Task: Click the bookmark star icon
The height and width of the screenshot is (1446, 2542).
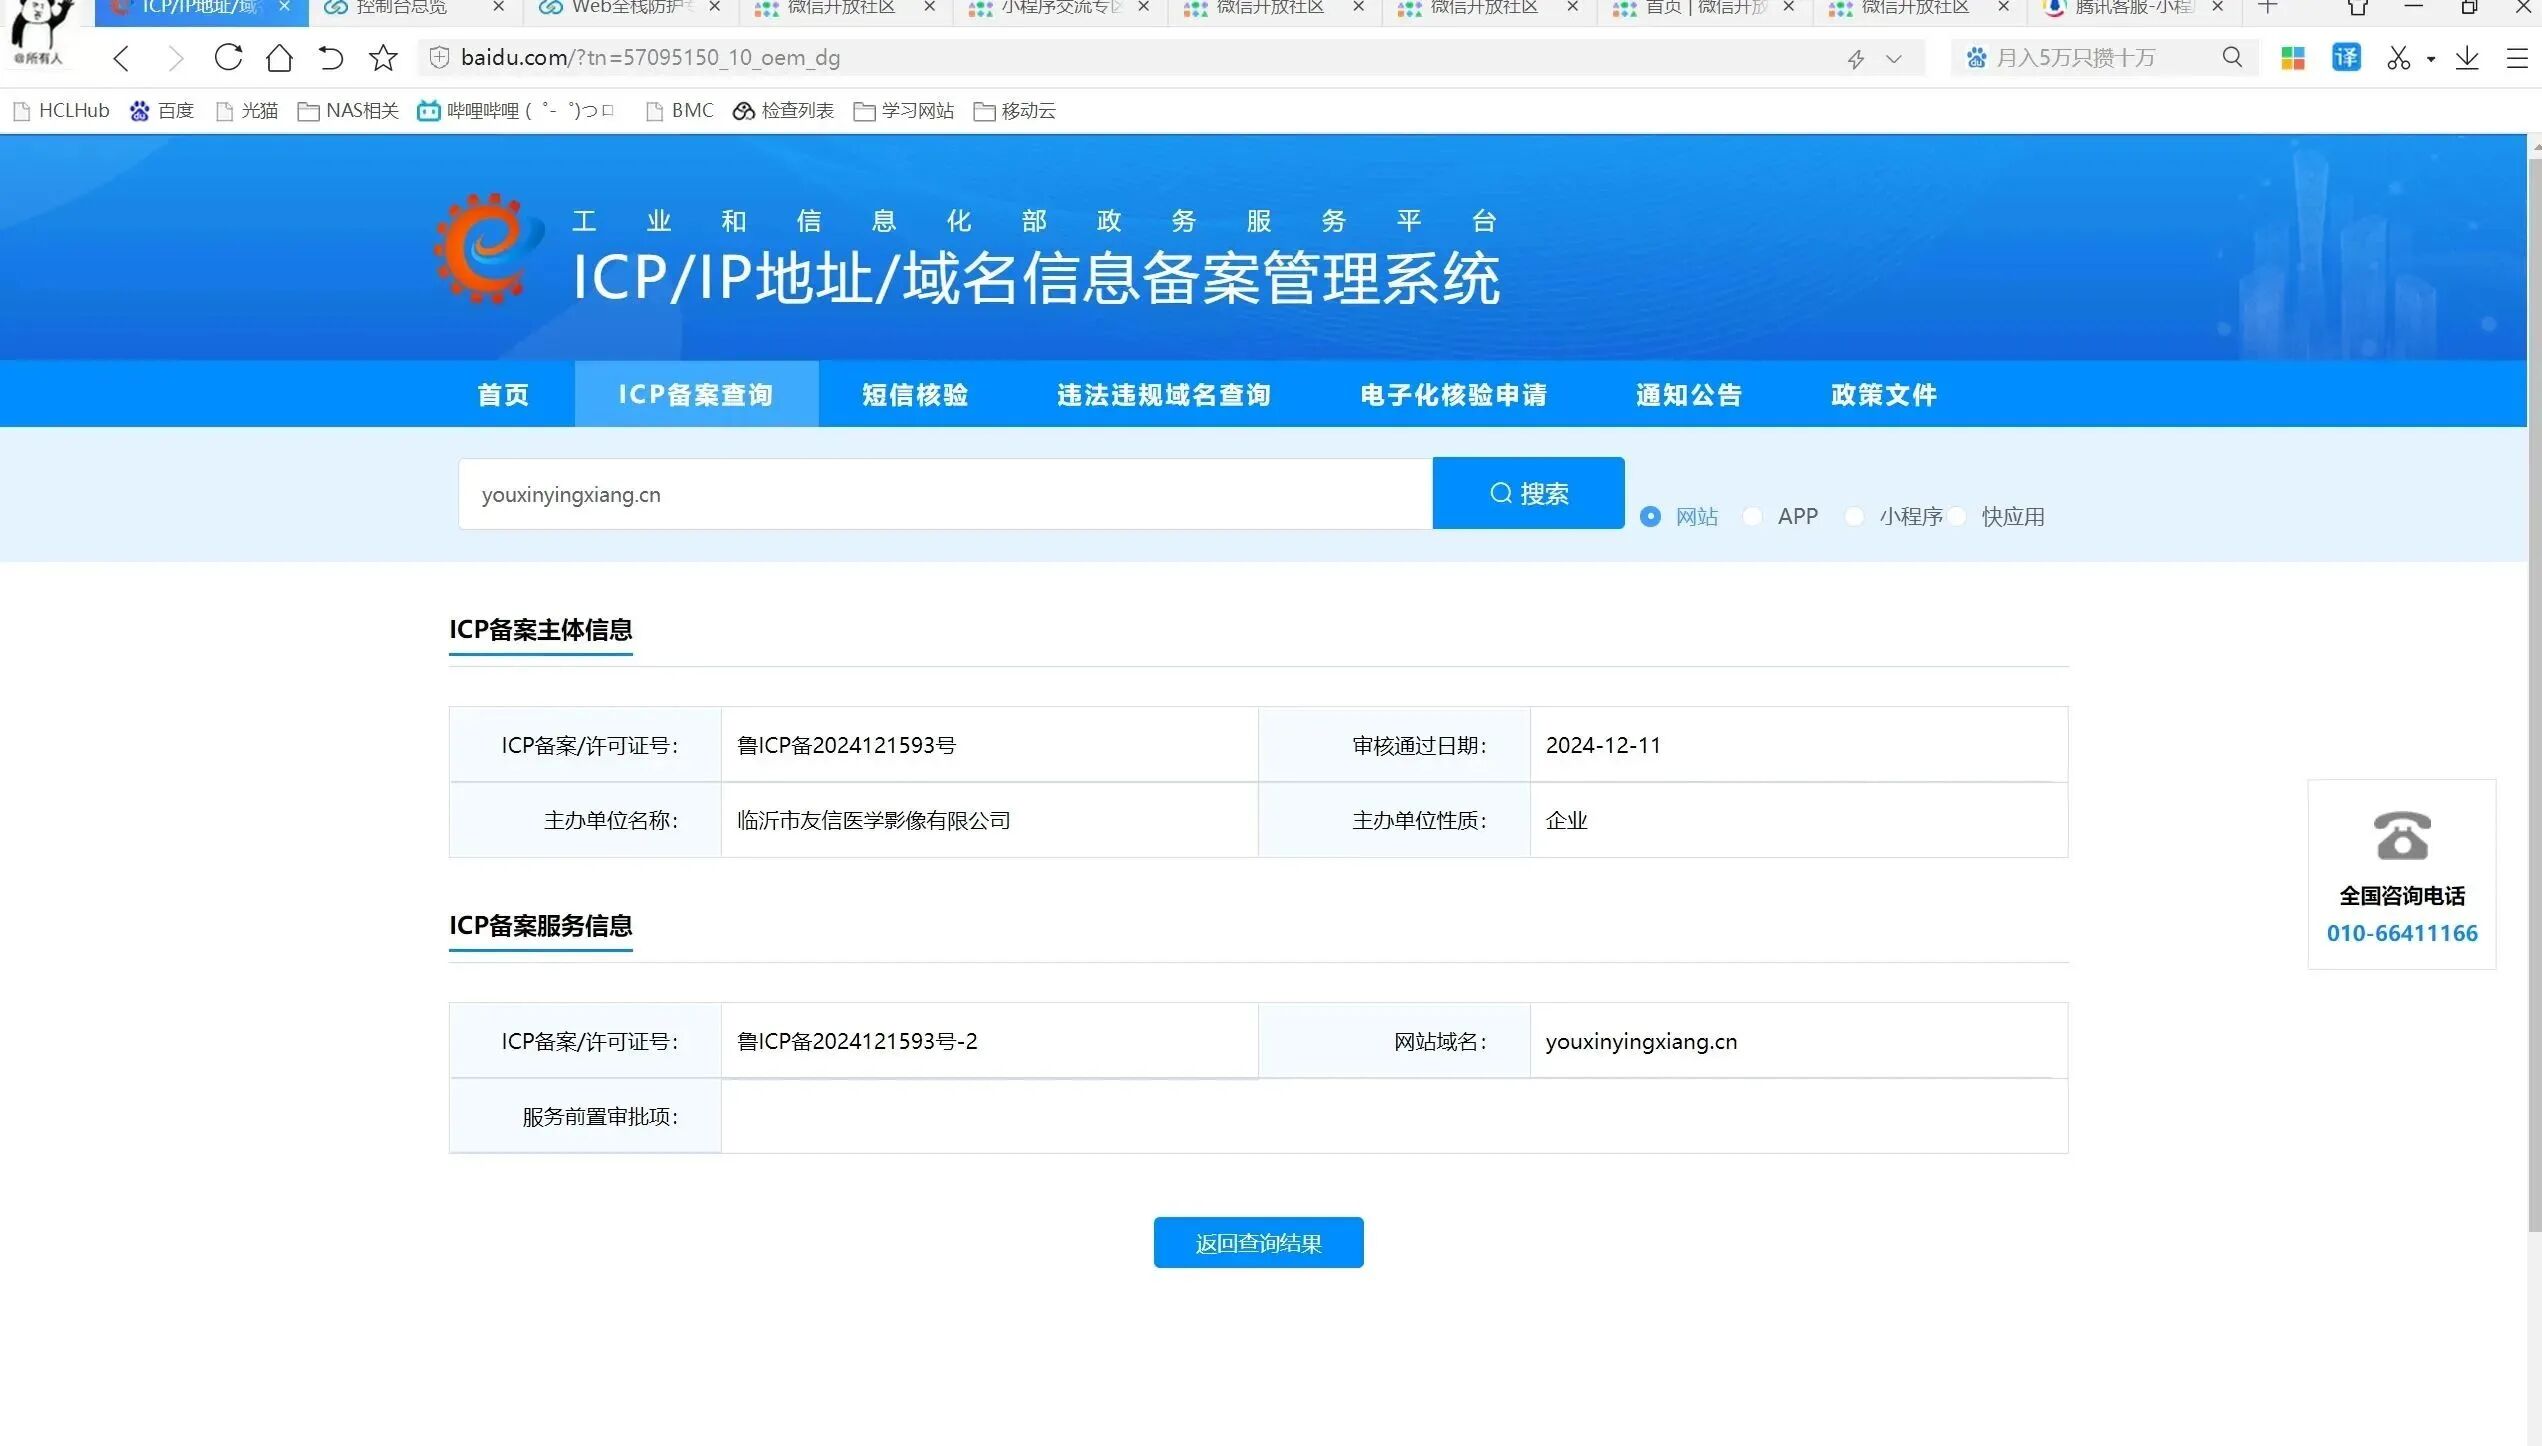Action: (x=383, y=58)
